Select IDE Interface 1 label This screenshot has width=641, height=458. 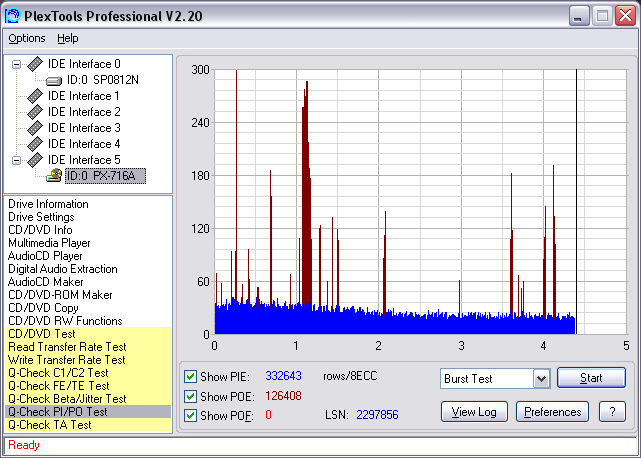(83, 96)
